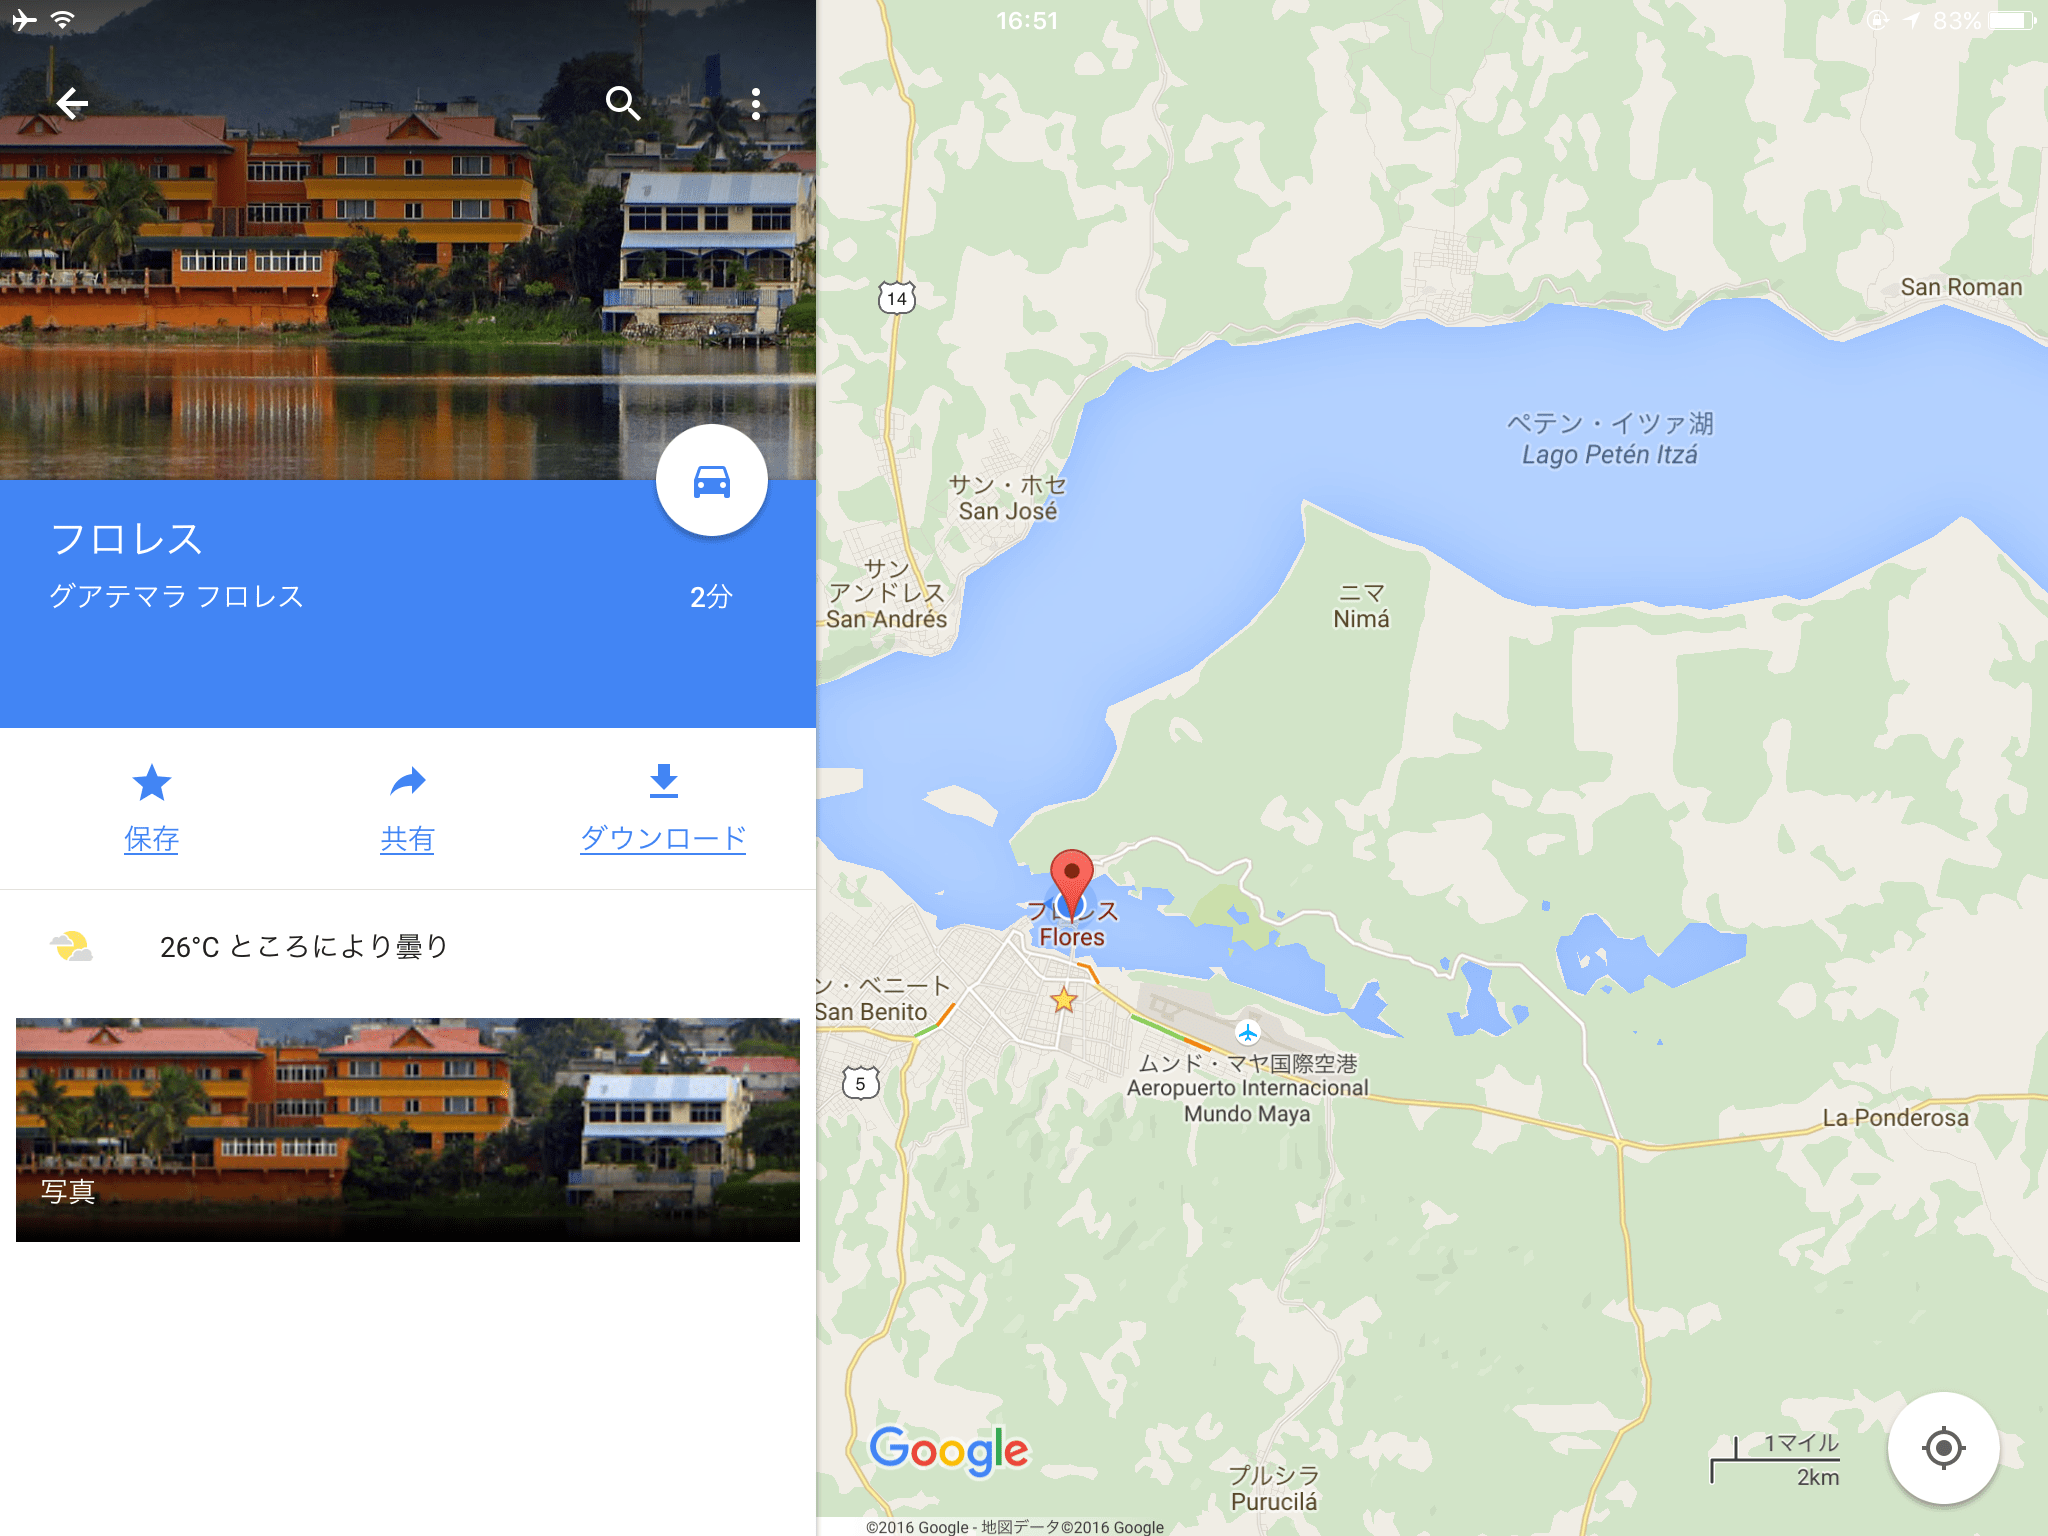2048x1536 pixels.
Task: Open the three-dot overflow menu
Action: point(756,103)
